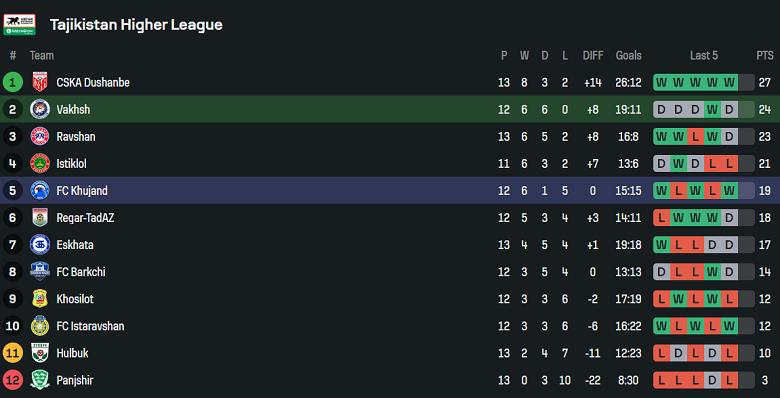Click the Tajikistan Higher League title
This screenshot has width=780, height=398.
click(x=136, y=25)
